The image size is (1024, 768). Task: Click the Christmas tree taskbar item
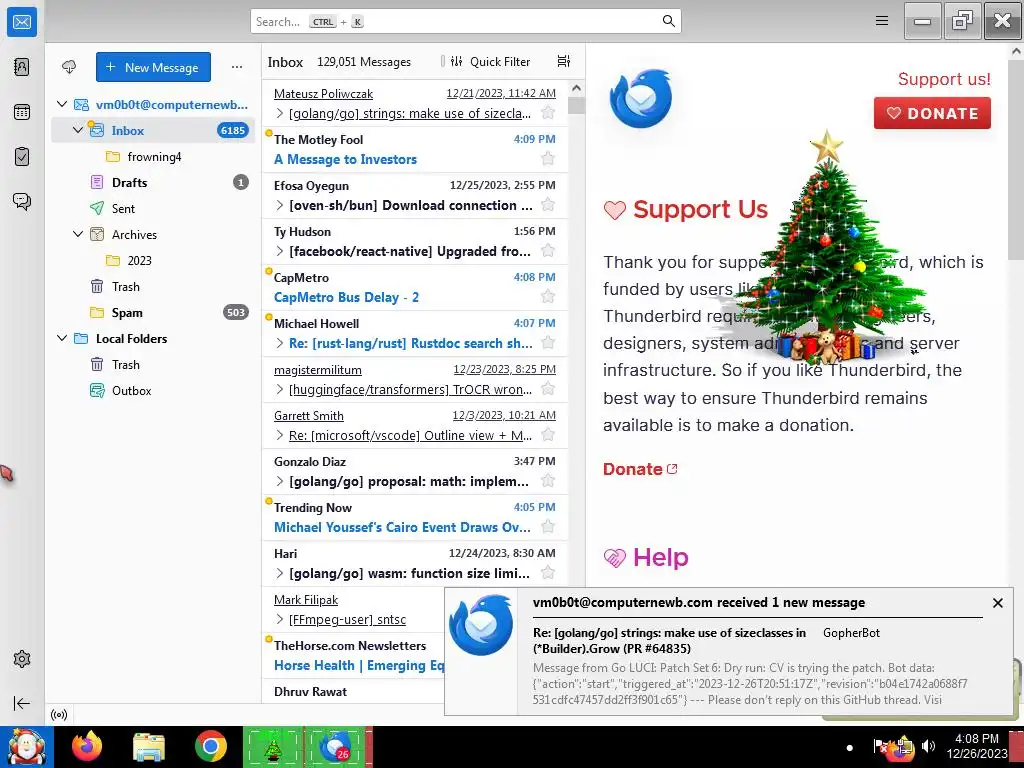coord(273,746)
